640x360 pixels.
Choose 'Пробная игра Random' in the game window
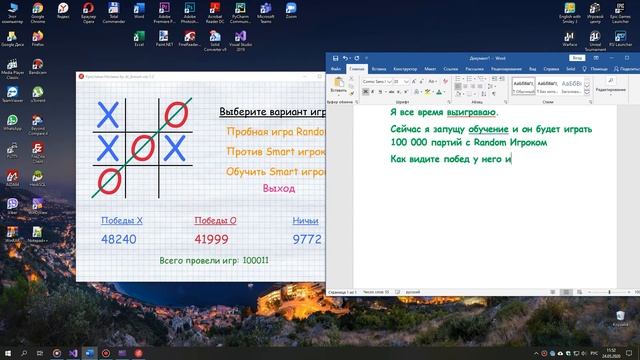pyautogui.click(x=276, y=132)
